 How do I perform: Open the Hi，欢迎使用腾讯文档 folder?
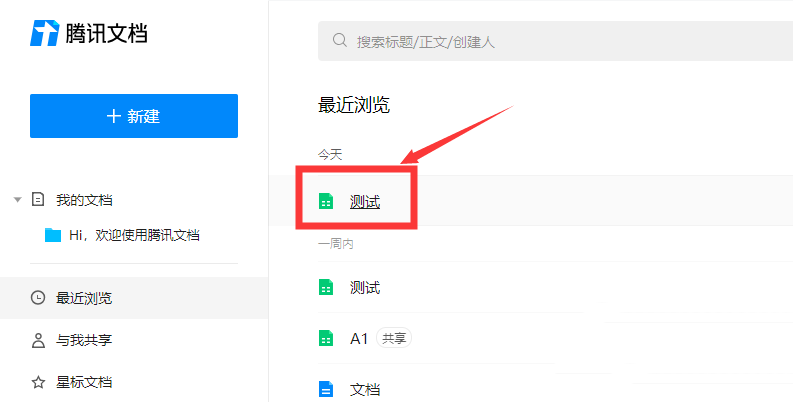[133, 235]
